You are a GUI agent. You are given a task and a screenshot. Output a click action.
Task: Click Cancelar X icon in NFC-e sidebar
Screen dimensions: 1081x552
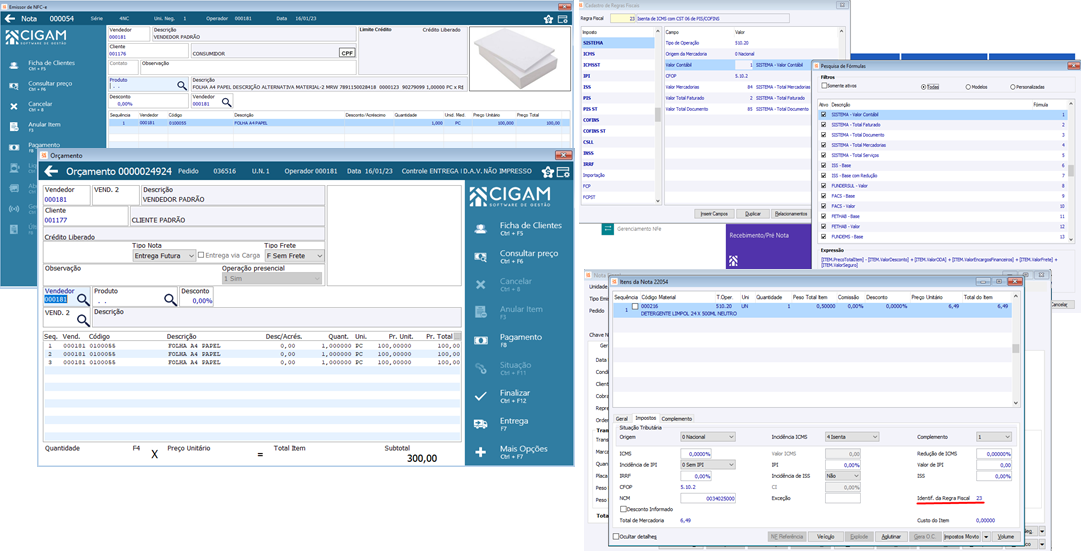click(14, 106)
